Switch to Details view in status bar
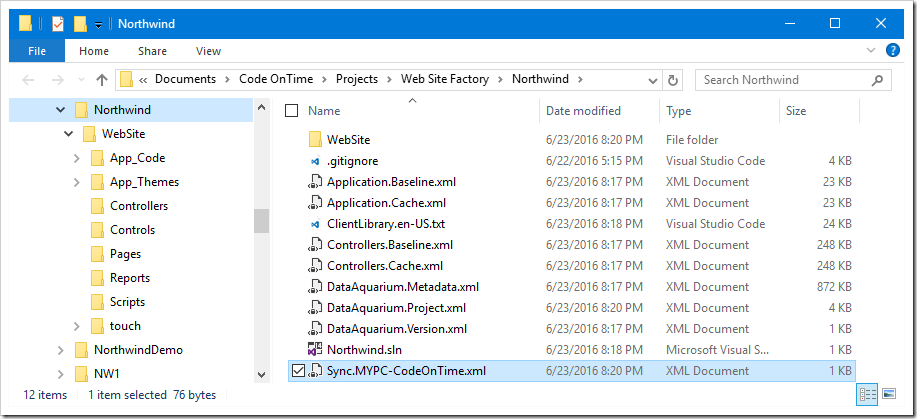917x419 pixels. 866,395
